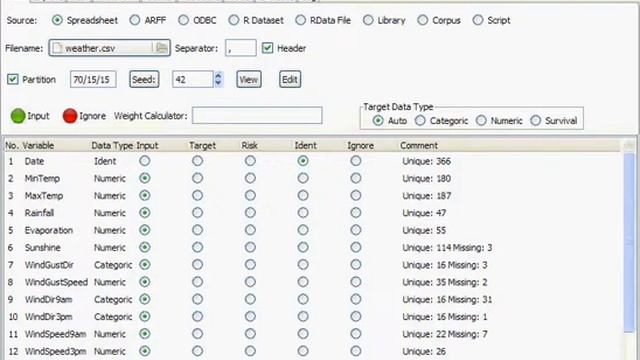Set Target Data Type to Categoric
This screenshot has width=640, height=360.
click(x=420, y=120)
